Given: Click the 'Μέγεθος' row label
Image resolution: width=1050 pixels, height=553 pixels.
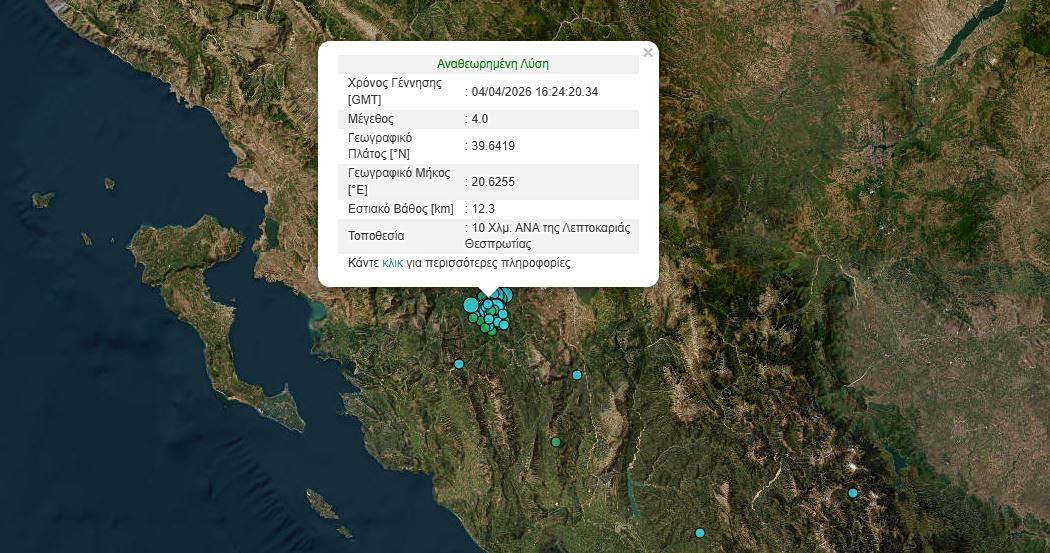Looking at the screenshot, I should 371,118.
